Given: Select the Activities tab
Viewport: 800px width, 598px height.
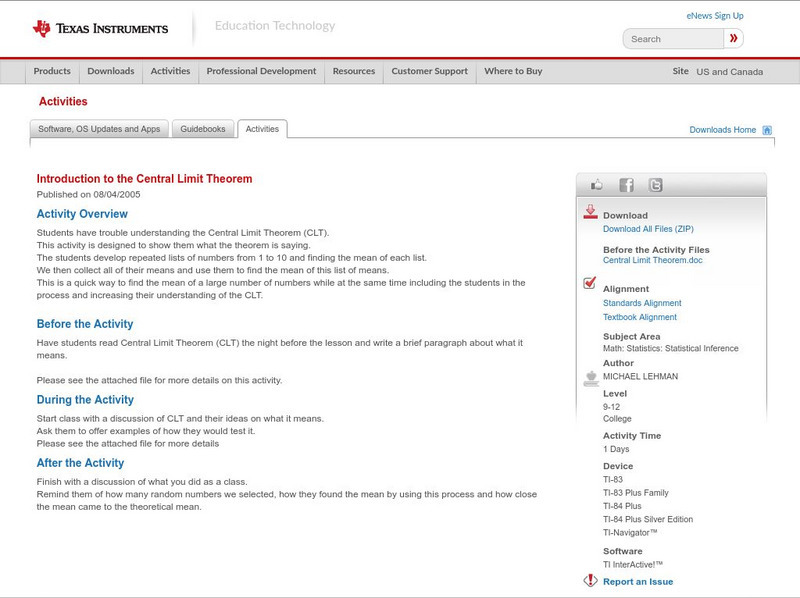Looking at the screenshot, I should [262, 129].
